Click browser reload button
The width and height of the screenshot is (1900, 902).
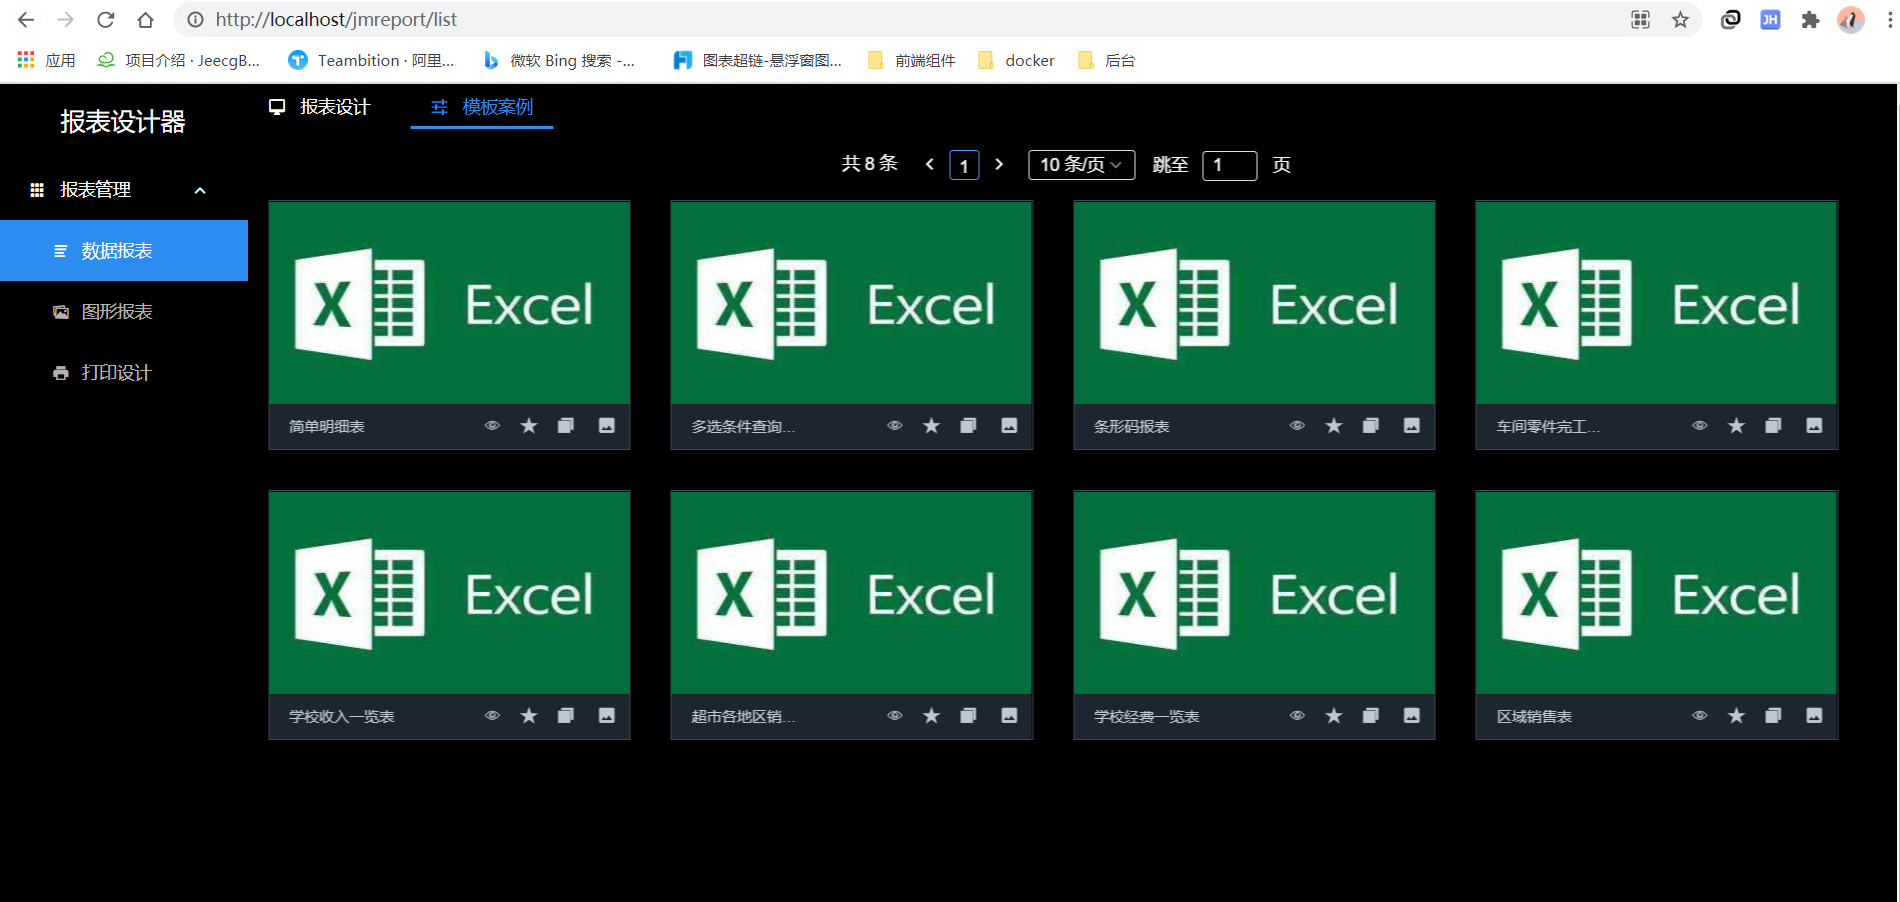105,20
